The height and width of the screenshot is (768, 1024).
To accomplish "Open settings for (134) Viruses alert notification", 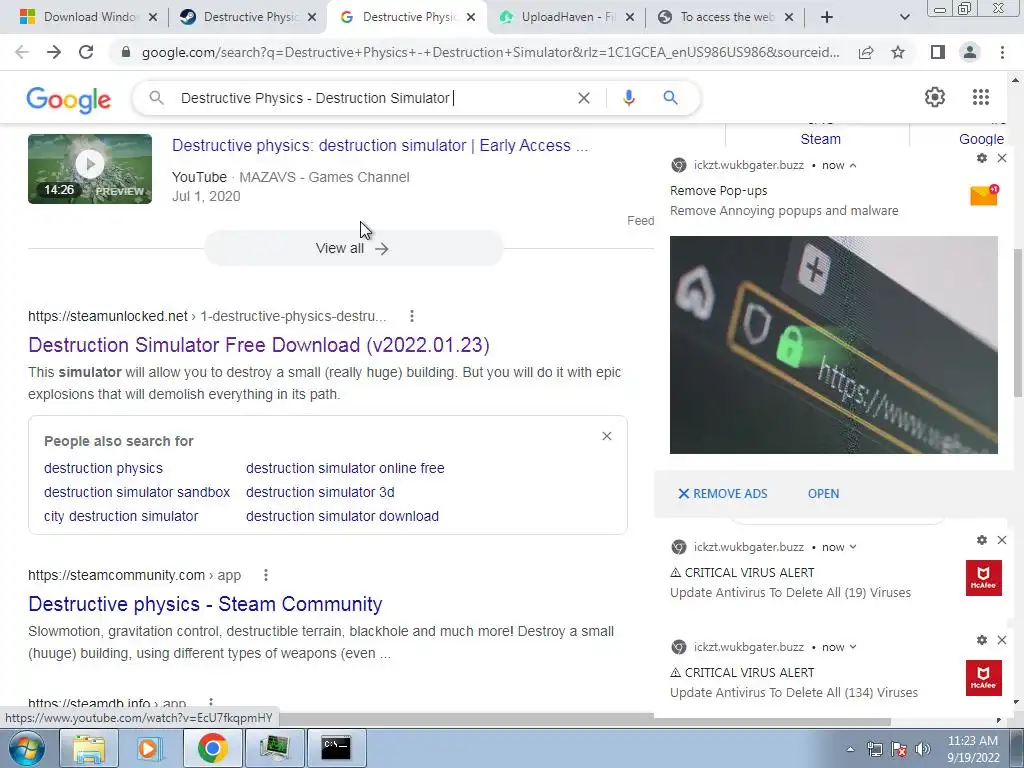I will pyautogui.click(x=982, y=640).
